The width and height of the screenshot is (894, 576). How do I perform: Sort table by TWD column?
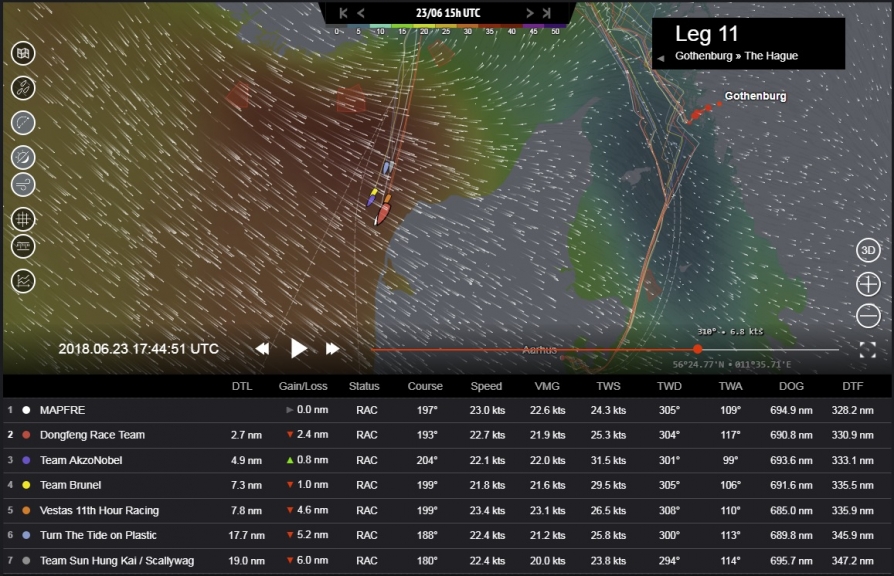669,386
